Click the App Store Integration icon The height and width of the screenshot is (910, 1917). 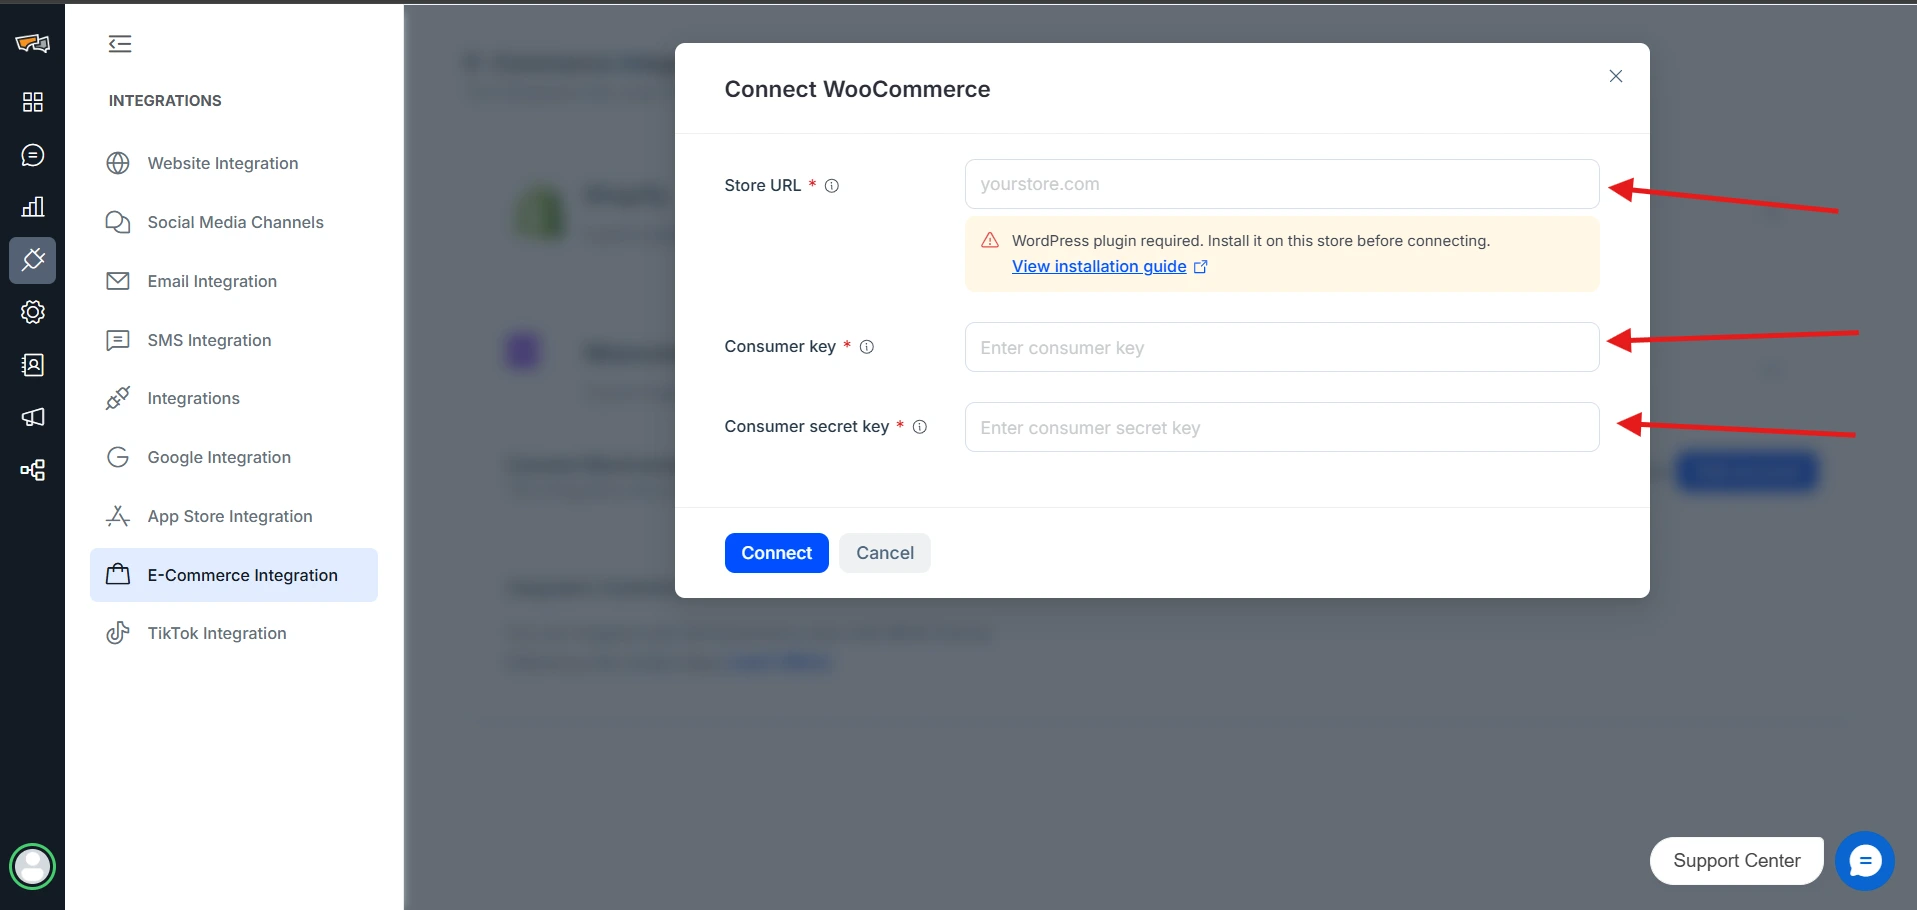click(x=118, y=516)
